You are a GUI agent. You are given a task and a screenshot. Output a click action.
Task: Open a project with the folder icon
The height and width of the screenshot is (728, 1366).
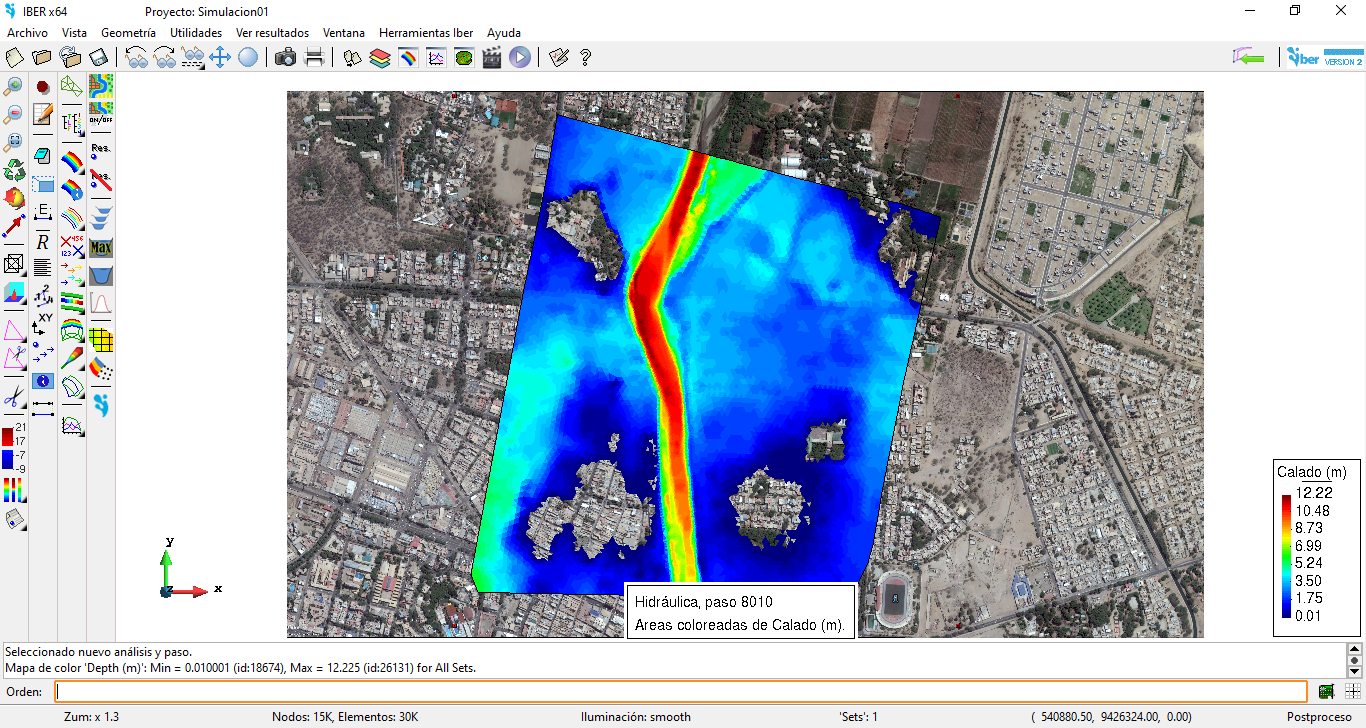pyautogui.click(x=42, y=57)
